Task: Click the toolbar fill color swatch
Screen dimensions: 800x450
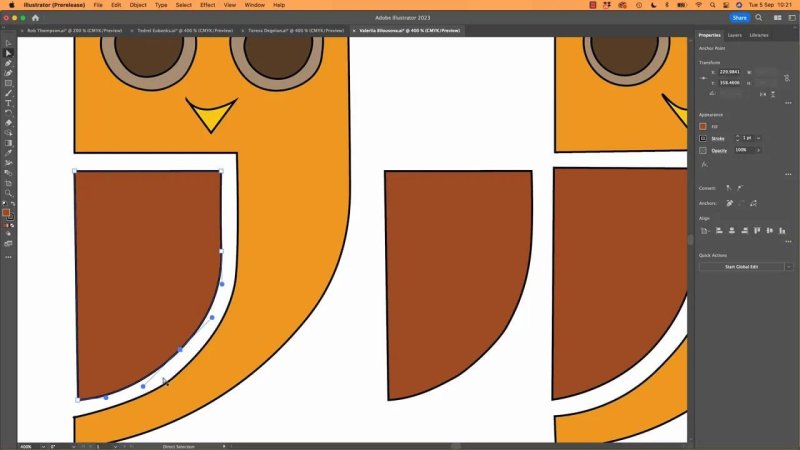Action: (x=6, y=212)
